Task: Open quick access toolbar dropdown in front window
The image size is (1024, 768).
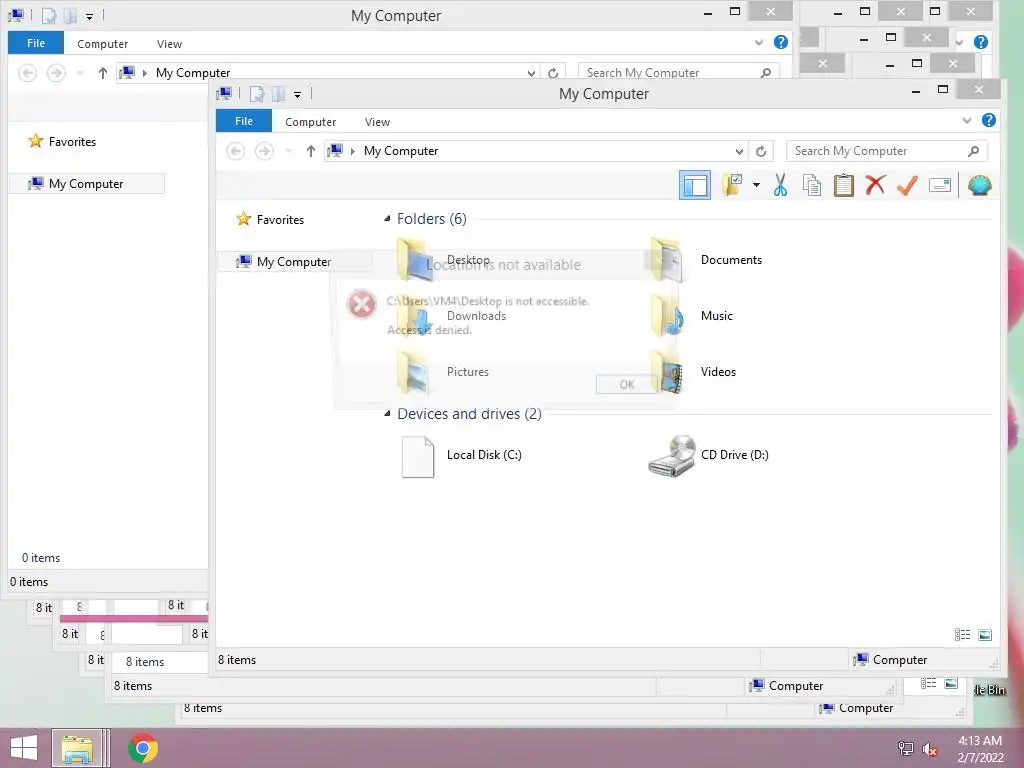Action: click(297, 95)
